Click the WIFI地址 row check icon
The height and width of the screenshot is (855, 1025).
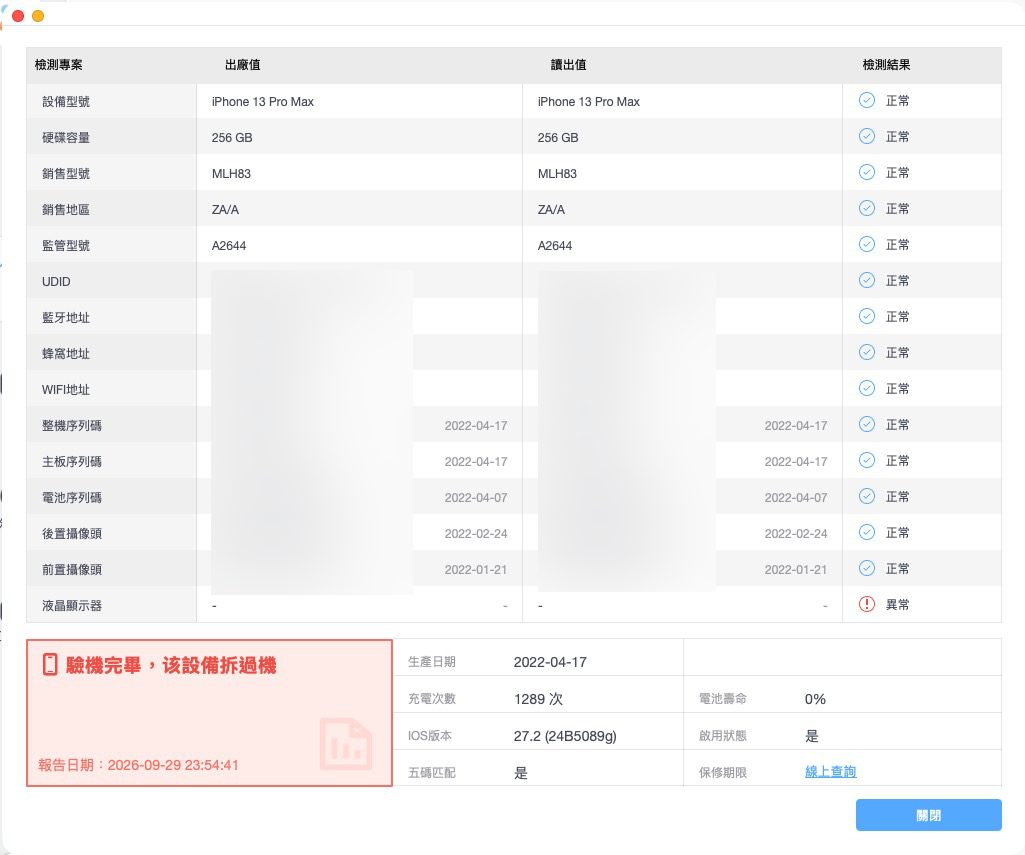(866, 388)
